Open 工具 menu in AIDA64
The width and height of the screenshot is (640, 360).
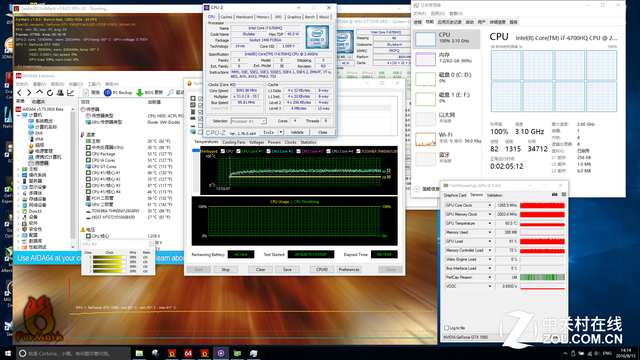(94, 84)
